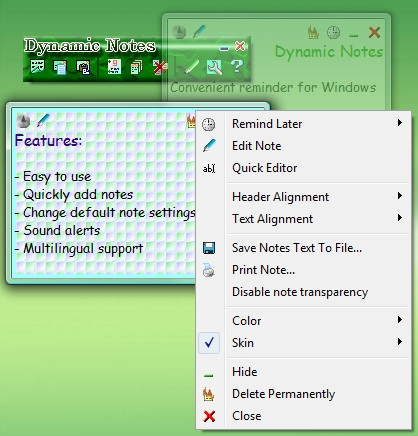Click the fire icon beside Delete Permanently
This screenshot has height=436, width=418.
208,394
